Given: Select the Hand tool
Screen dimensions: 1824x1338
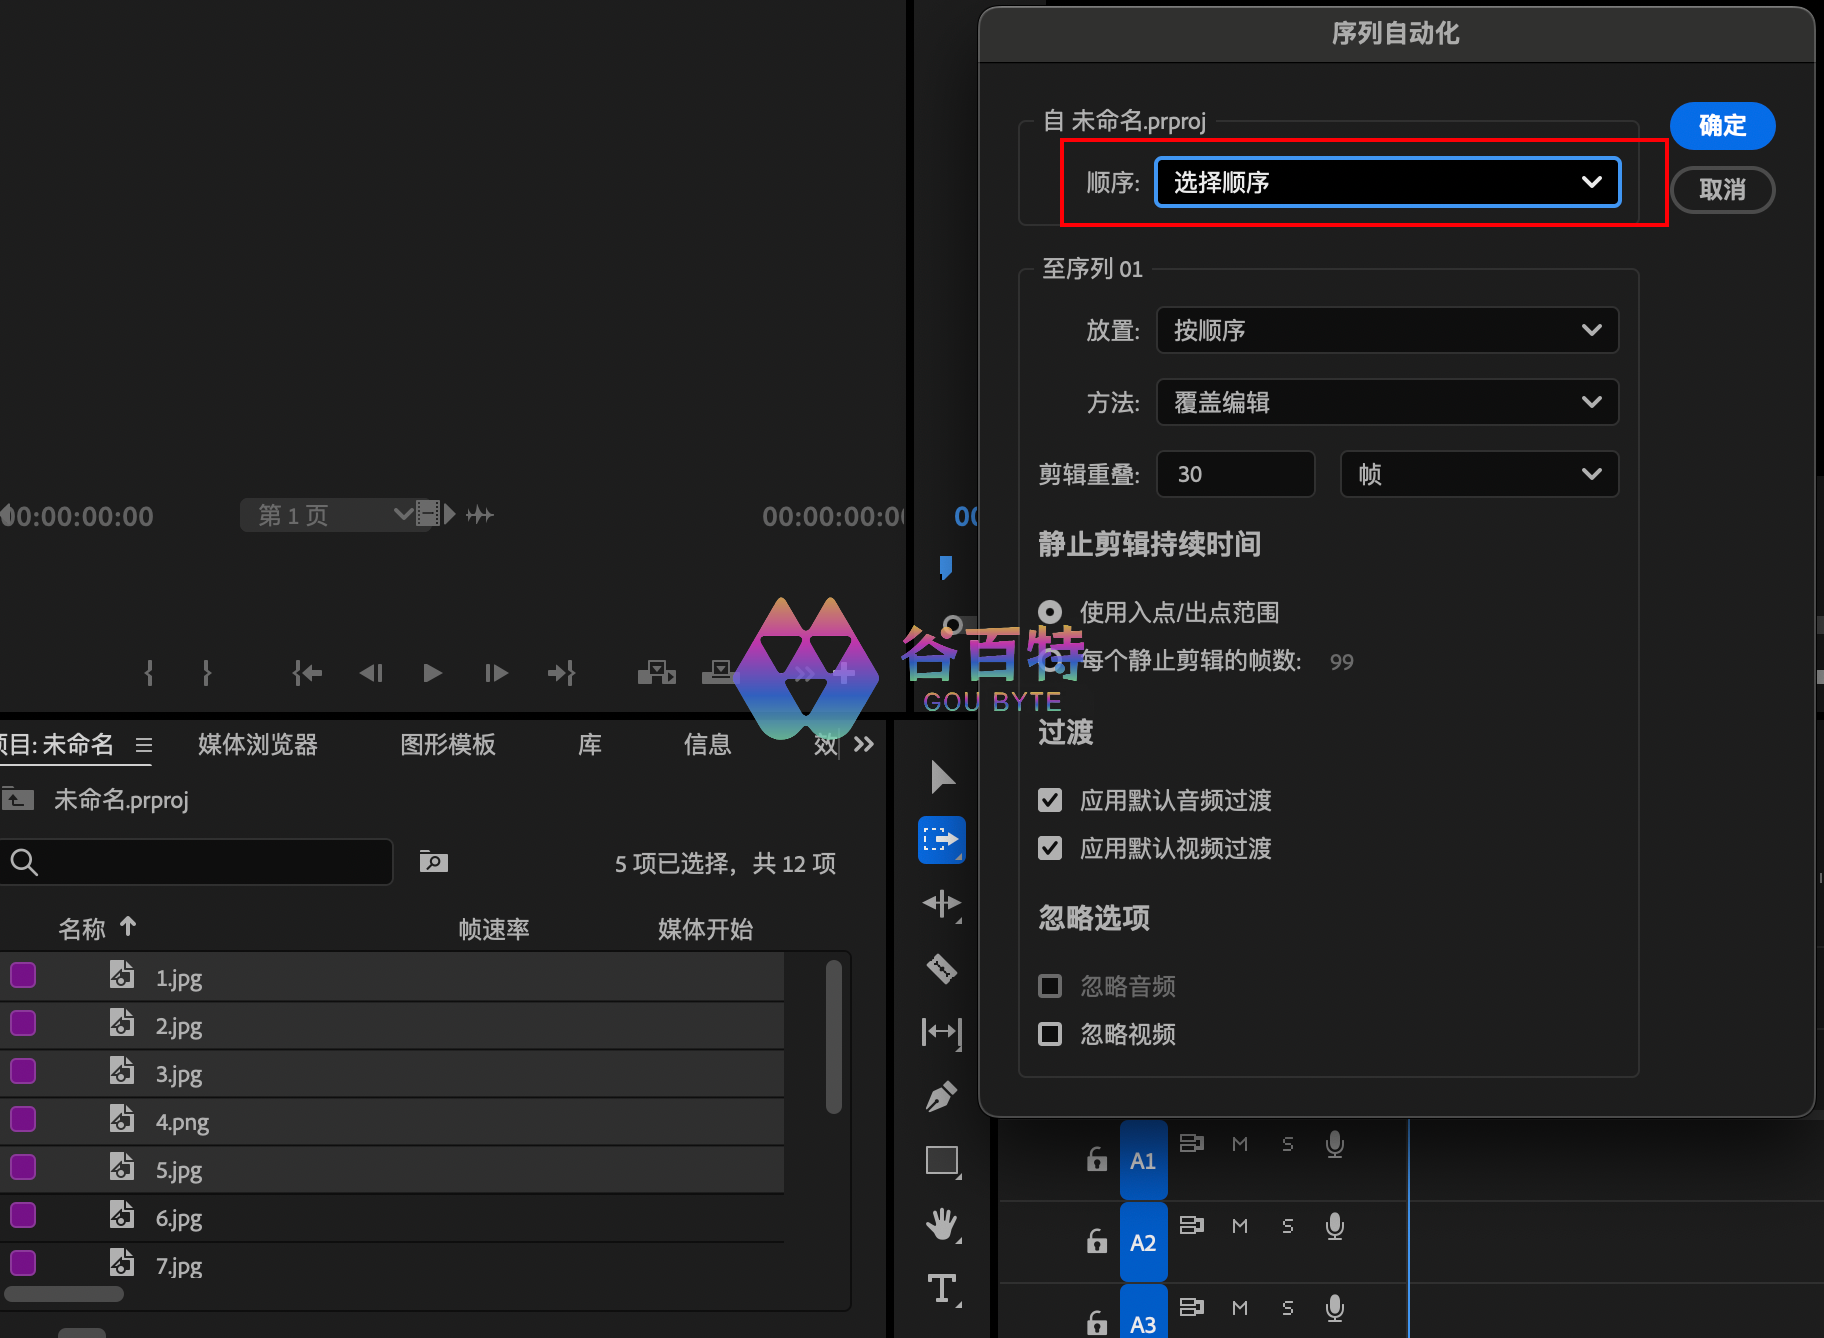Looking at the screenshot, I should tap(941, 1224).
